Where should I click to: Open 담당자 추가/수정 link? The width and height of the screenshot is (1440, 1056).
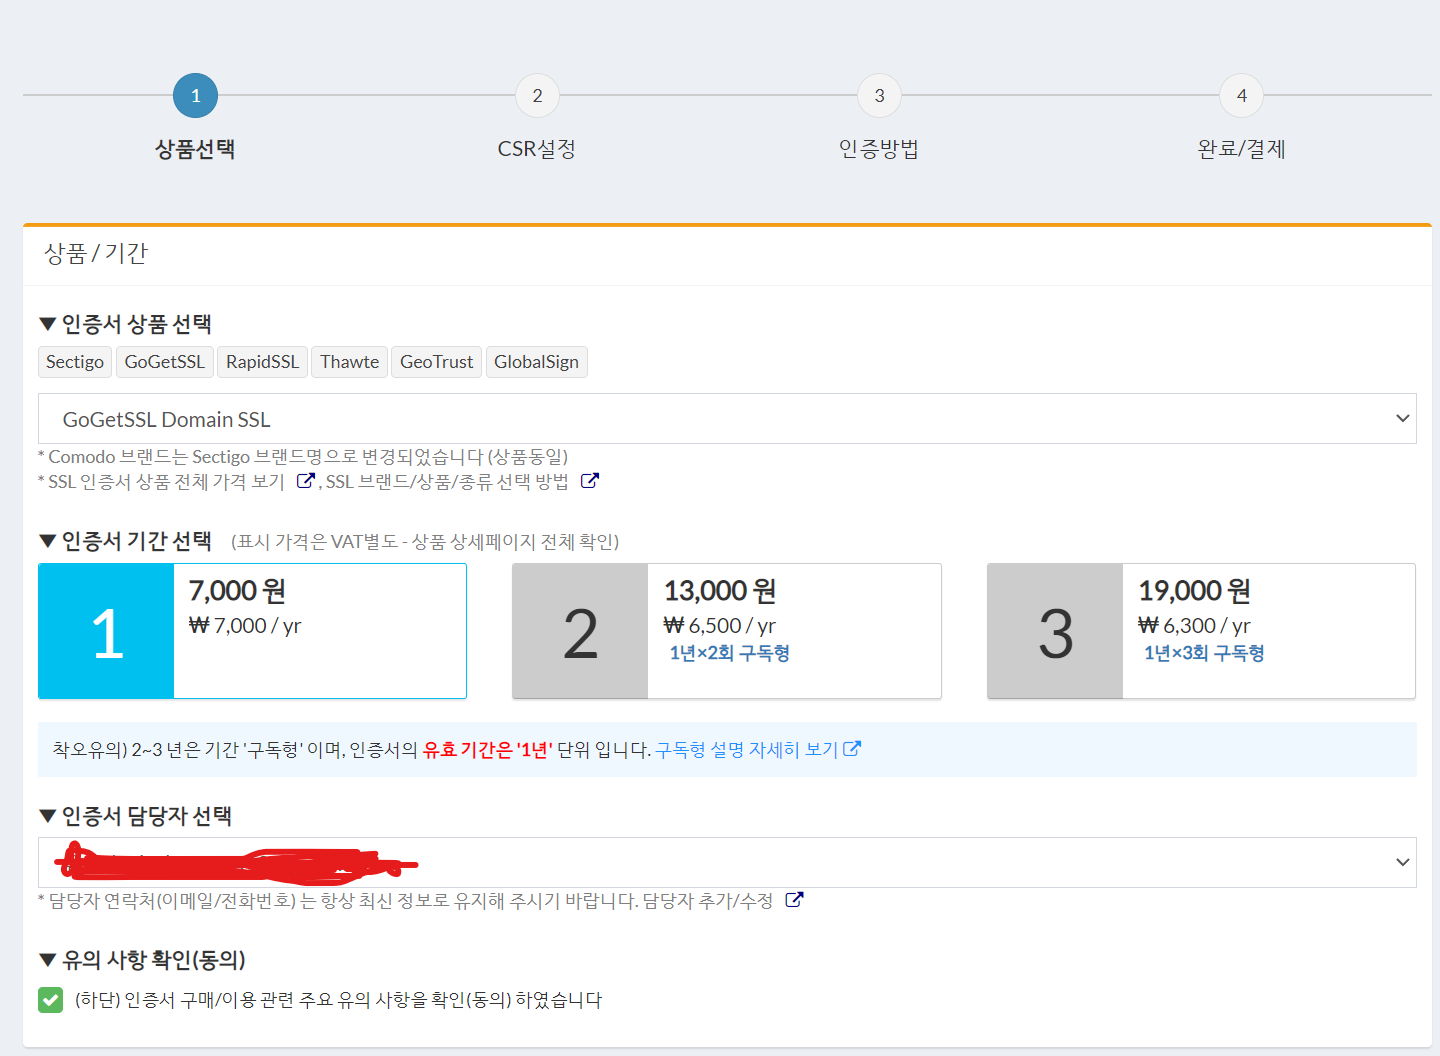(708, 900)
